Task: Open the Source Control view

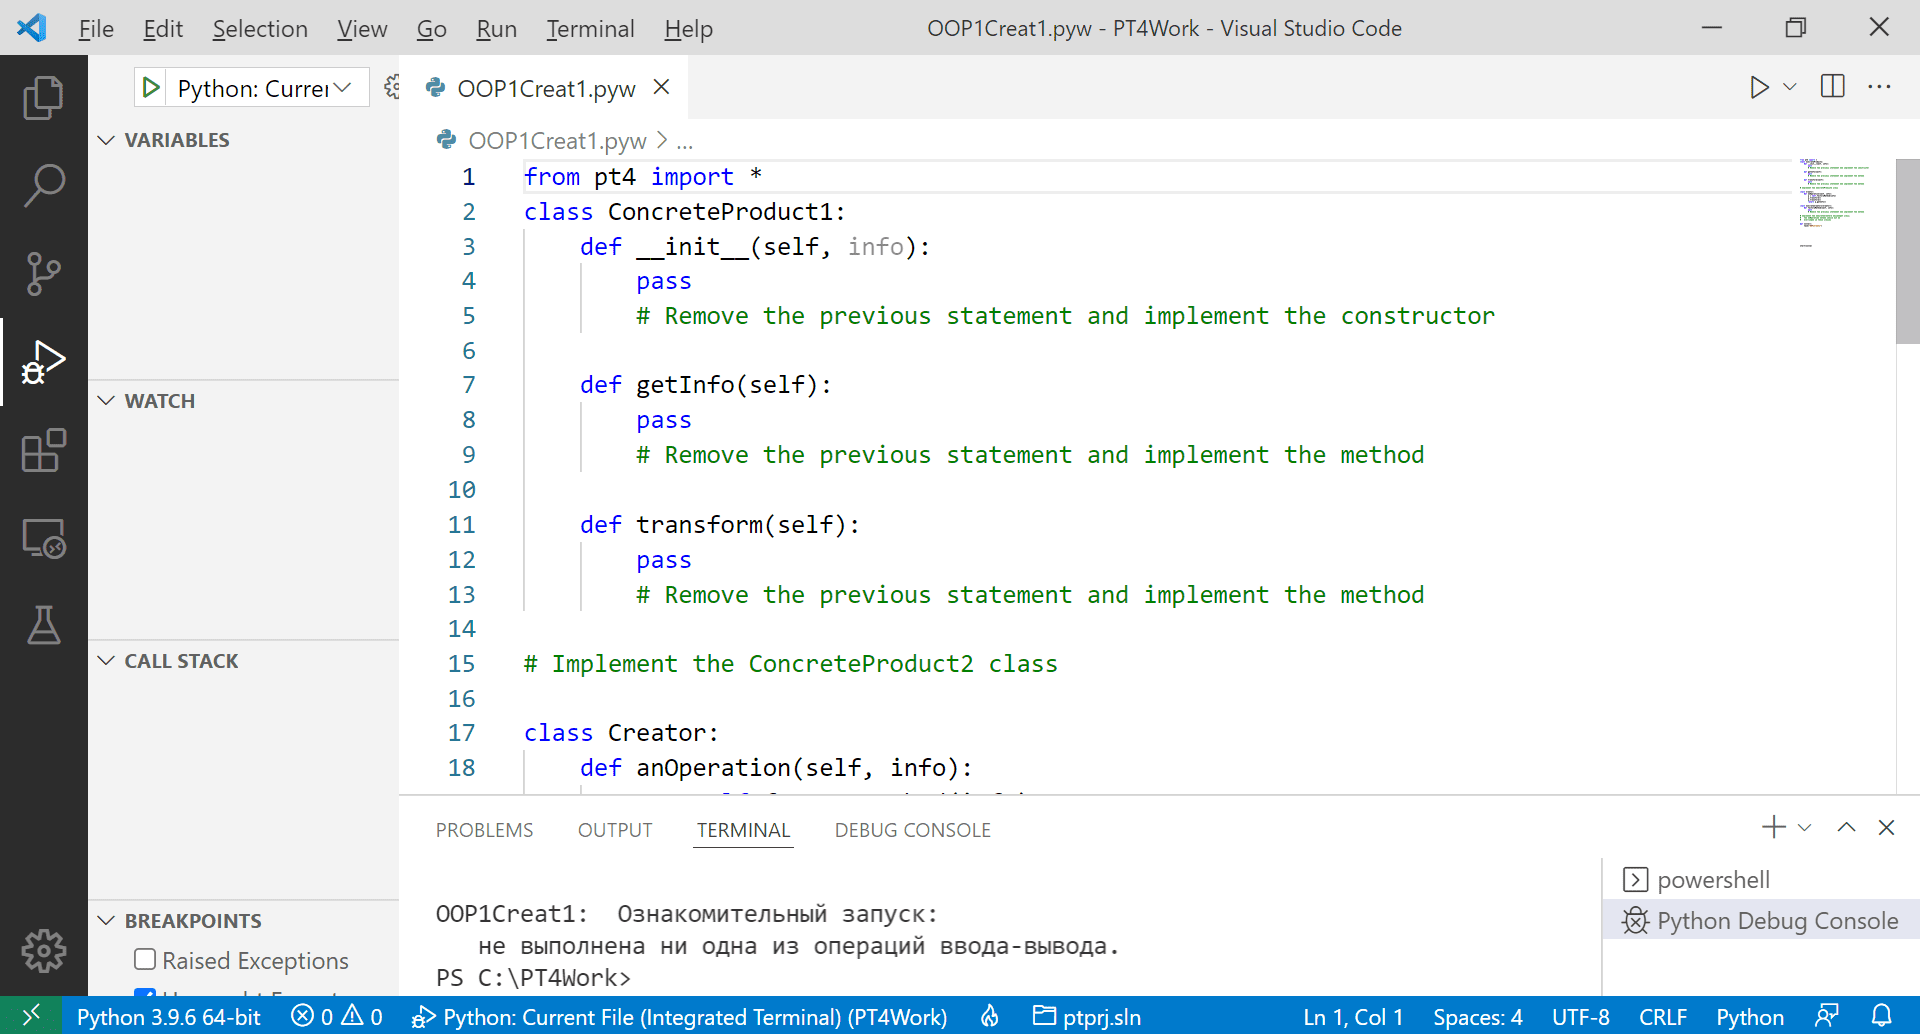Action: (43, 274)
